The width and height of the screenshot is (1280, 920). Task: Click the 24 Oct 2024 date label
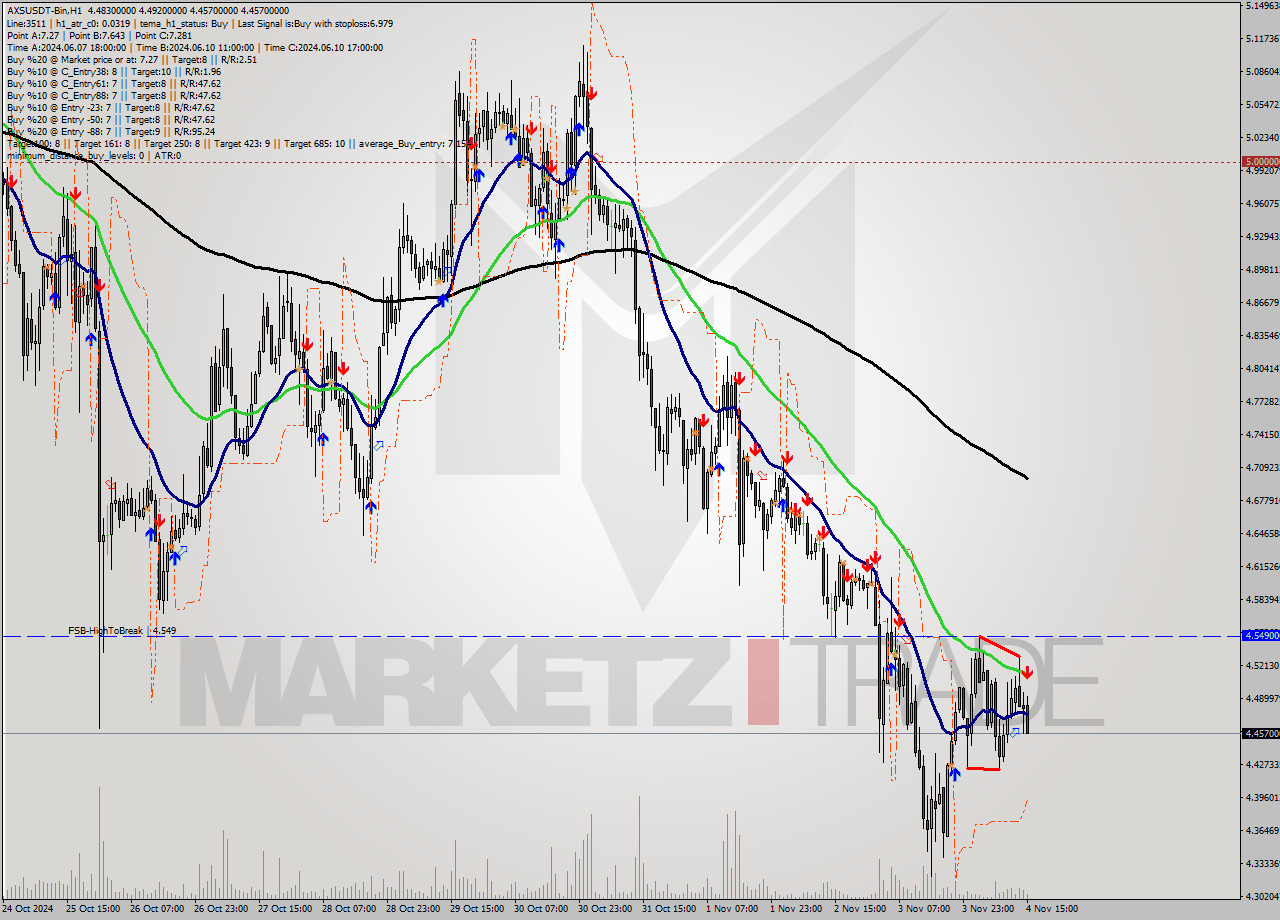click(27, 909)
